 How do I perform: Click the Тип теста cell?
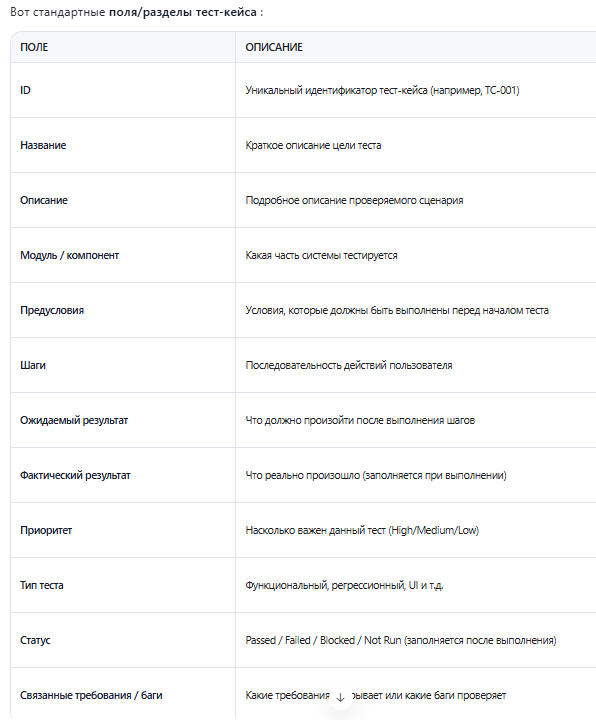click(123, 585)
